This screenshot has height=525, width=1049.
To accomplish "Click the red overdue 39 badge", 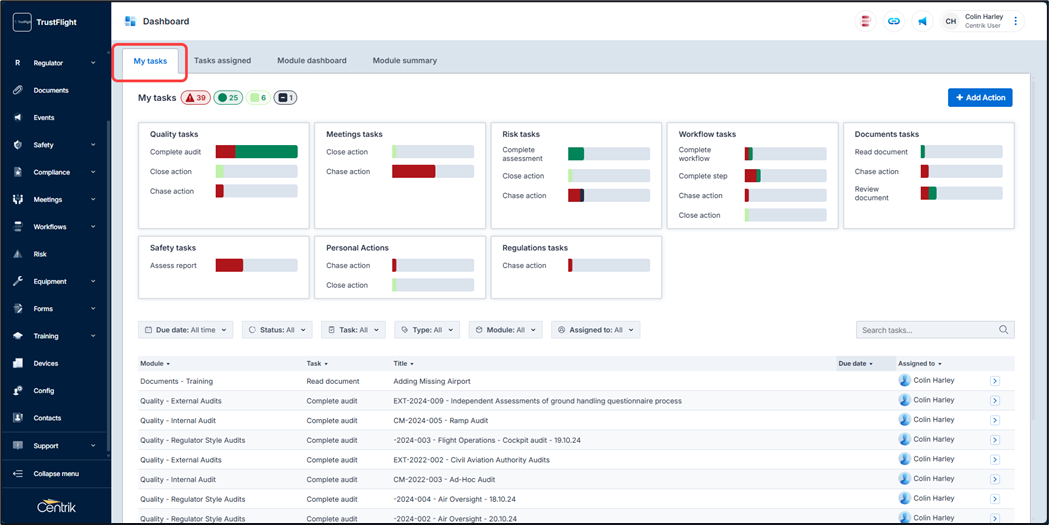I will [x=195, y=98].
